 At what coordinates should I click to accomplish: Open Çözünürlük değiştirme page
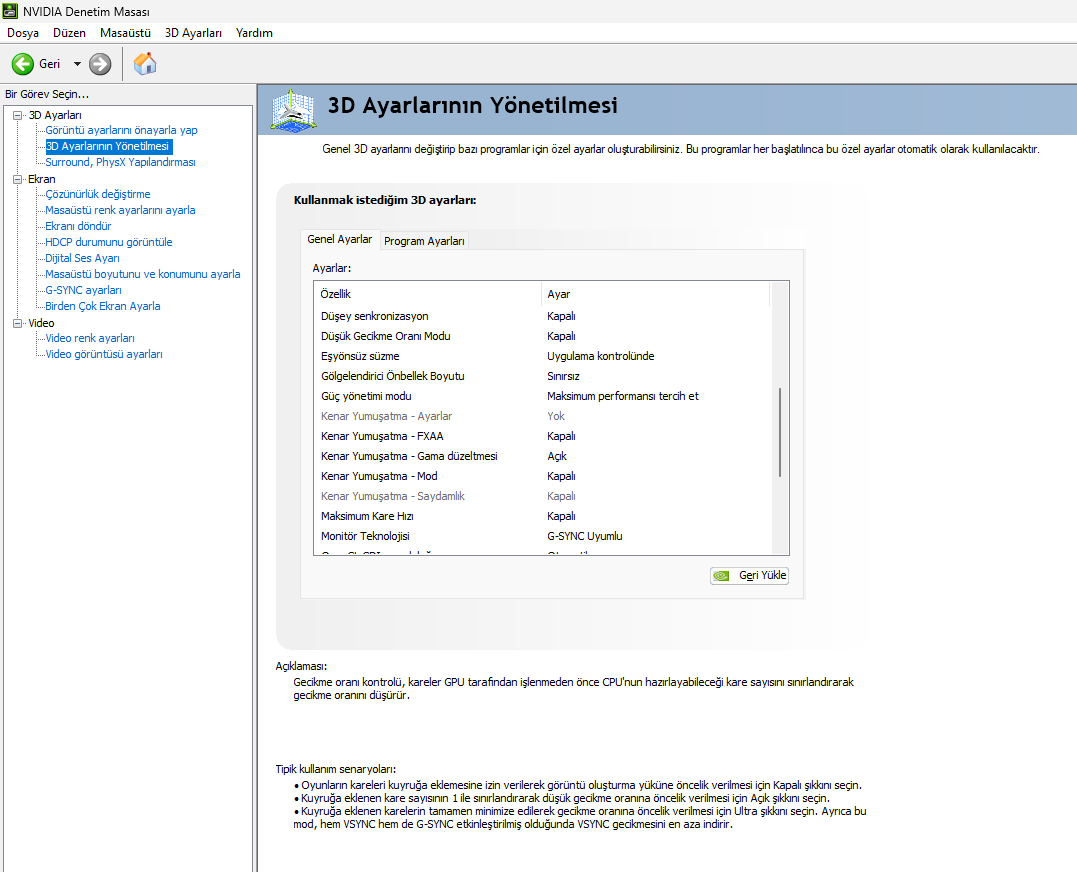coord(98,194)
